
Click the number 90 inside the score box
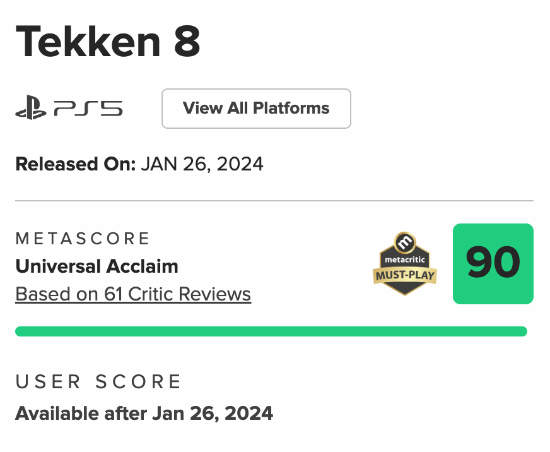493,262
